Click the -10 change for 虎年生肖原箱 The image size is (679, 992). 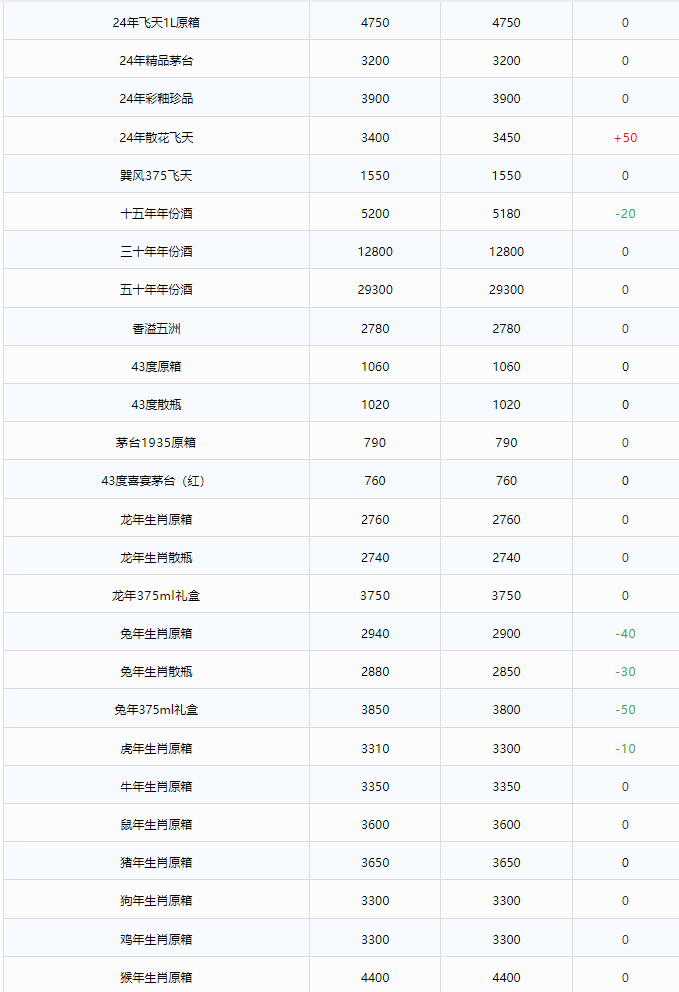click(x=625, y=749)
